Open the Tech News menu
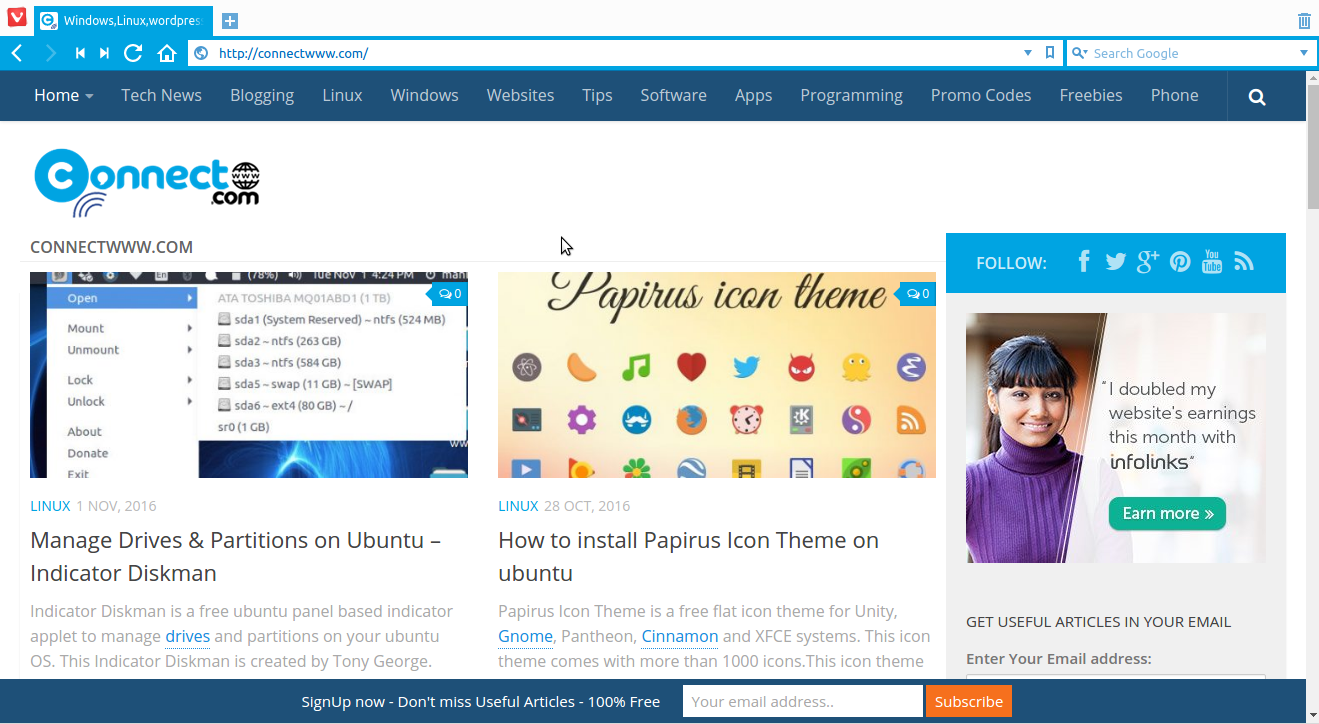 (x=161, y=96)
